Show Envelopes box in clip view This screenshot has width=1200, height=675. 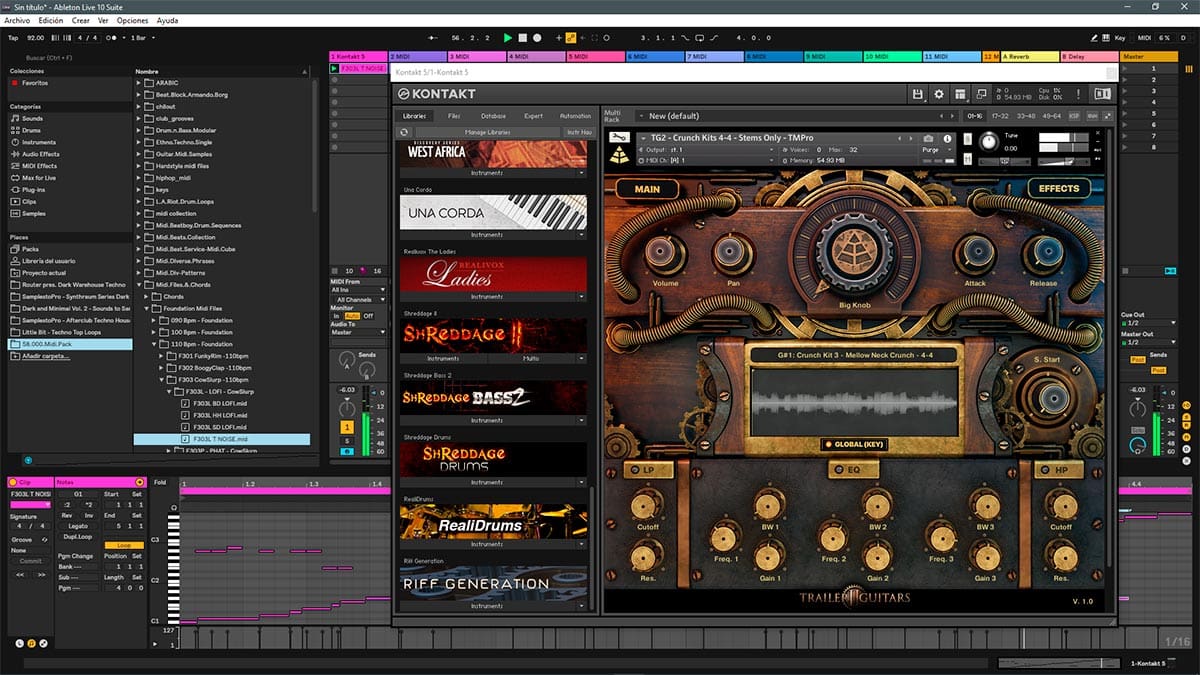[44, 642]
